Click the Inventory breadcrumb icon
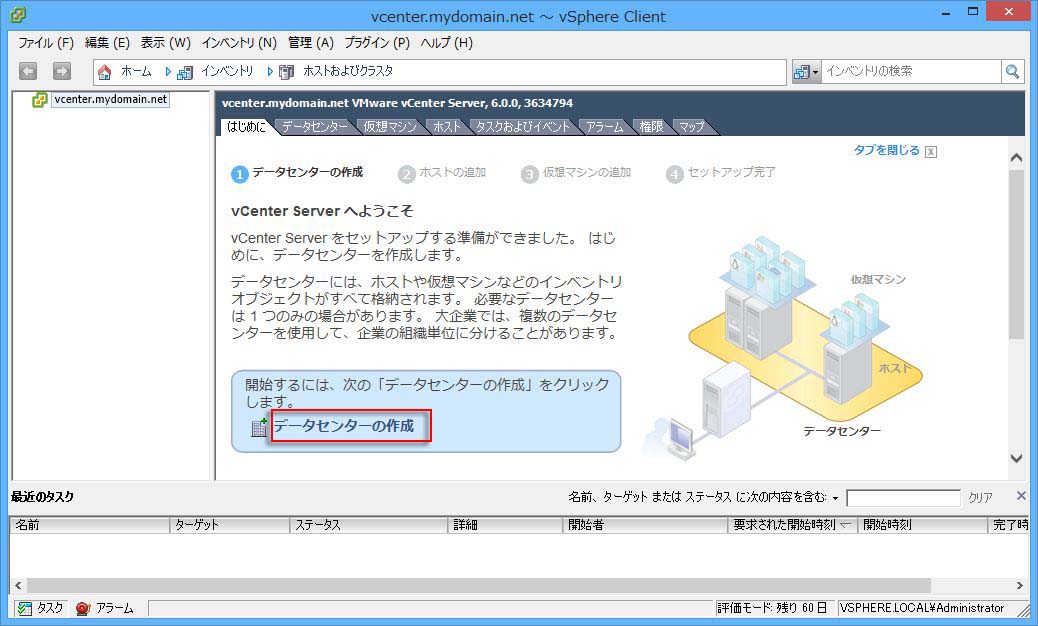This screenshot has height=626, width=1038. click(185, 72)
